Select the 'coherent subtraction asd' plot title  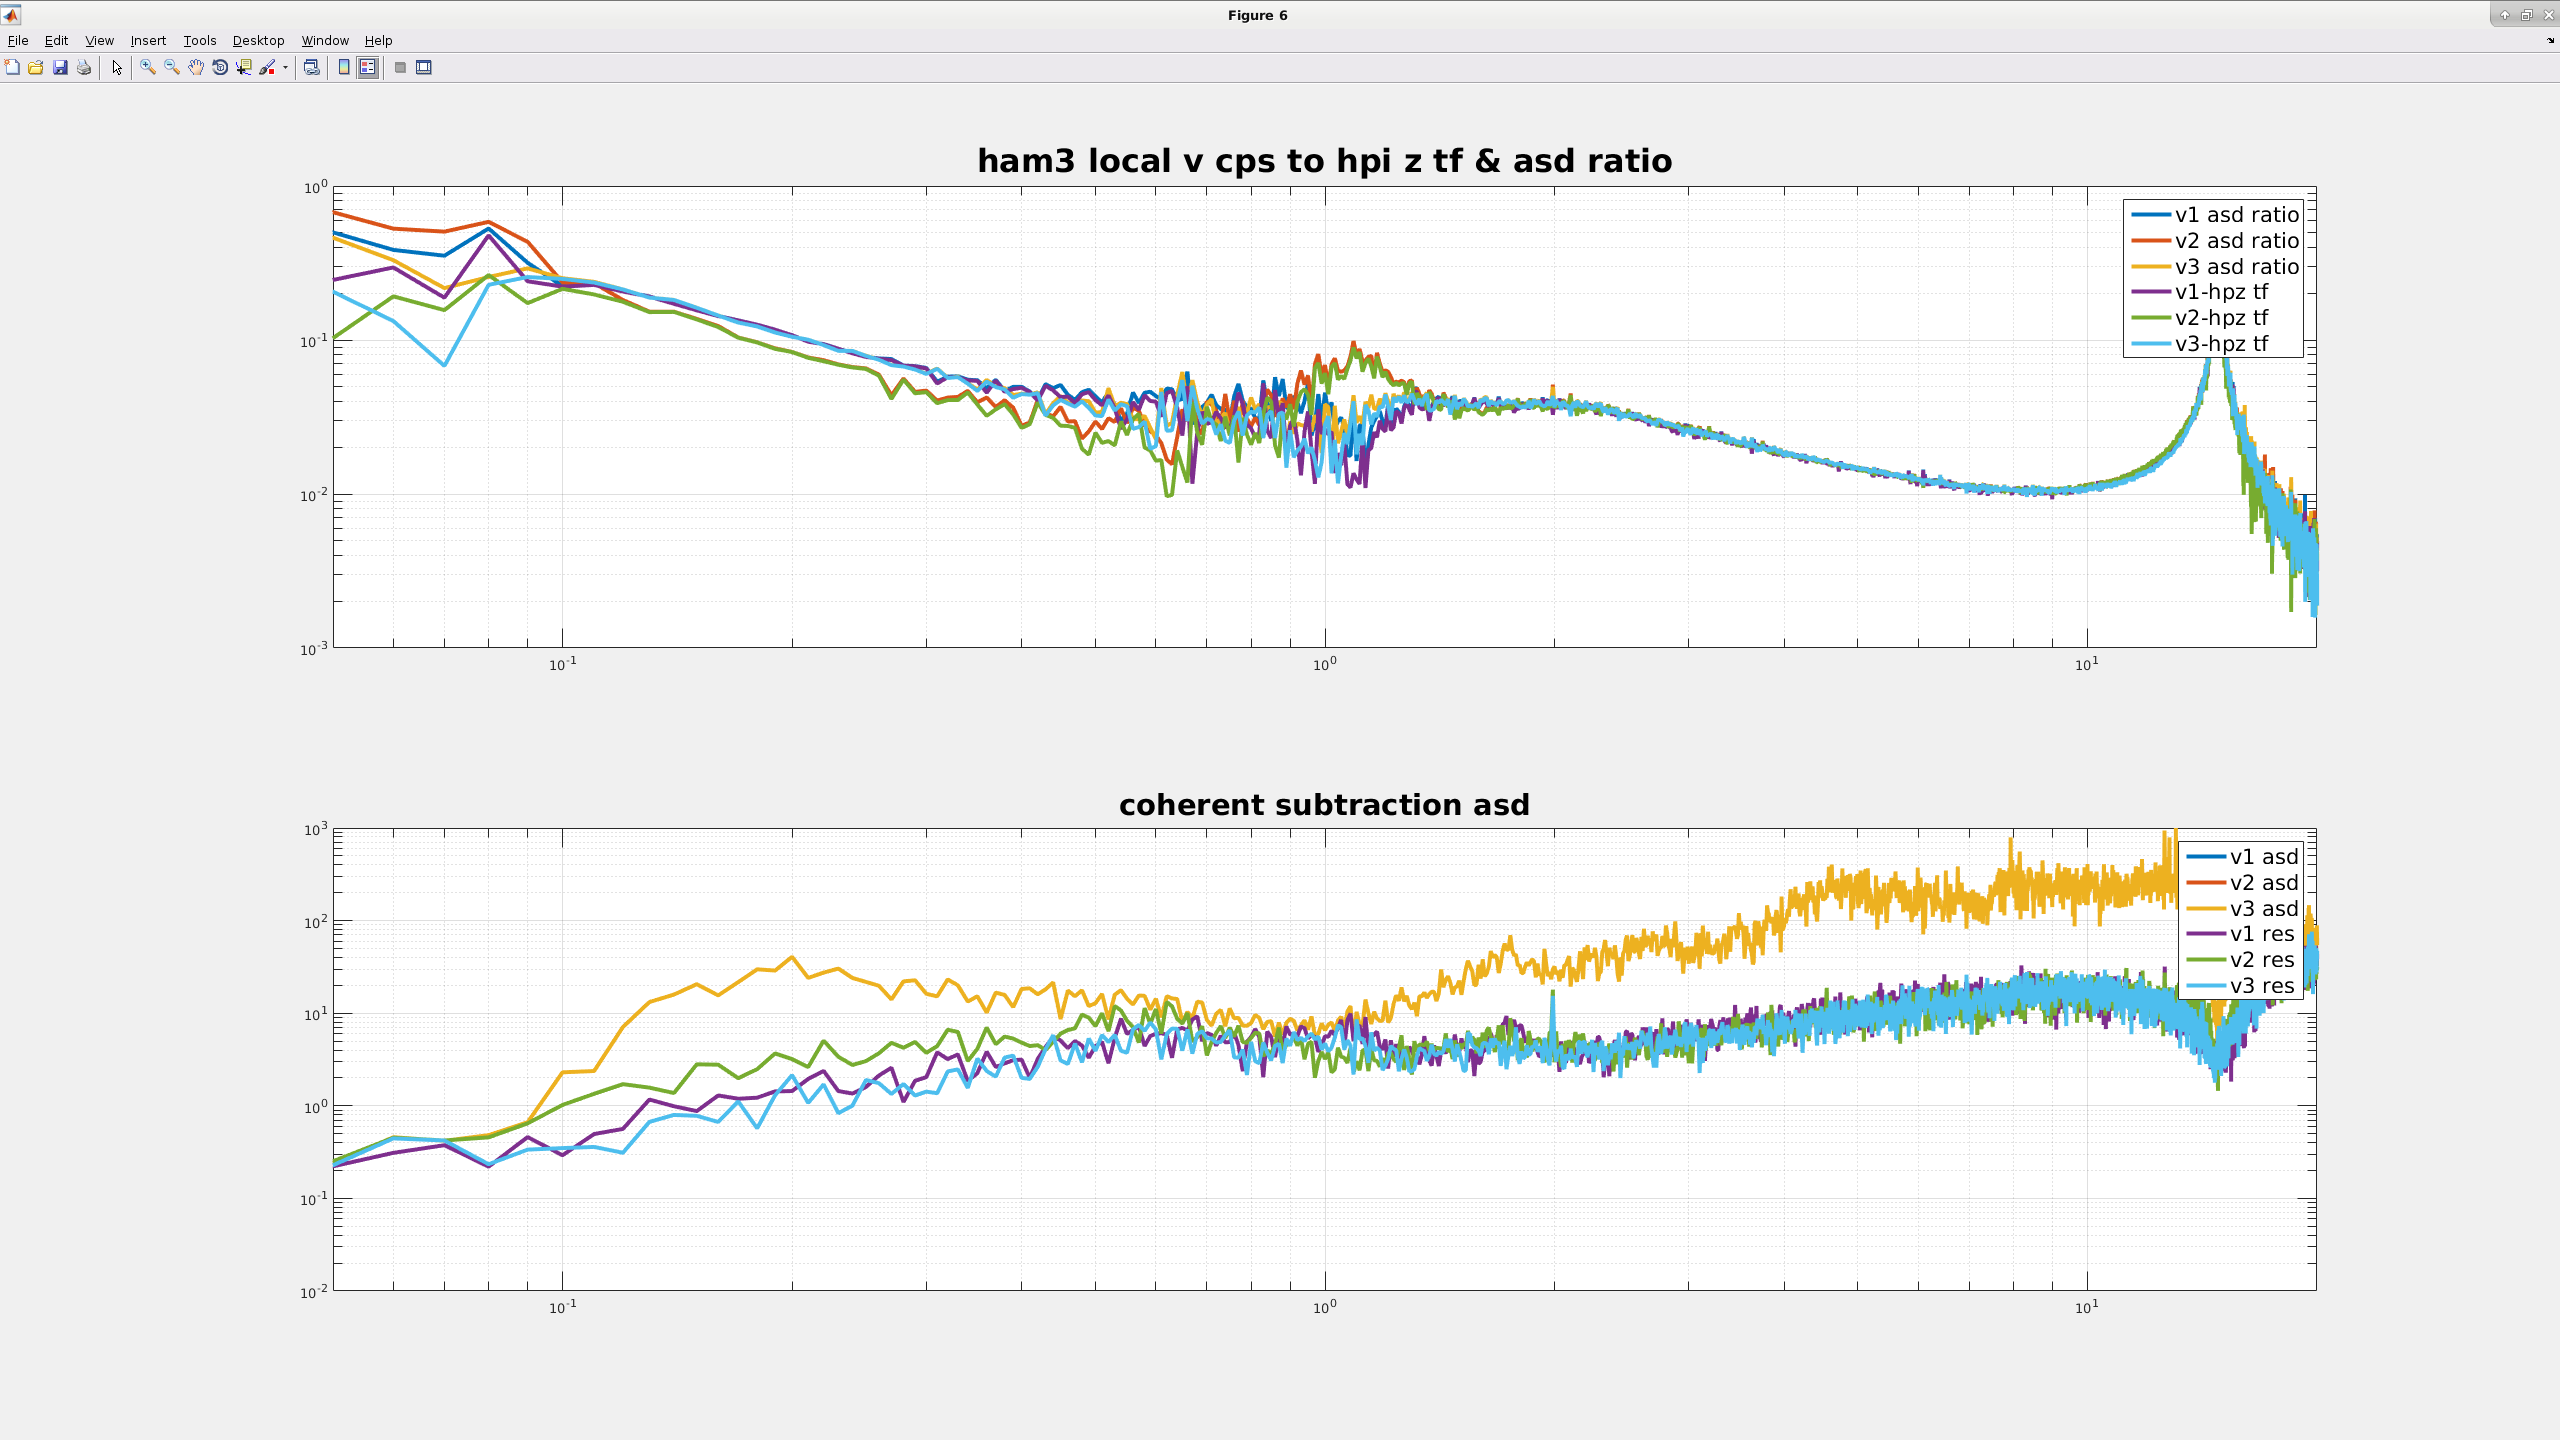1324,805
